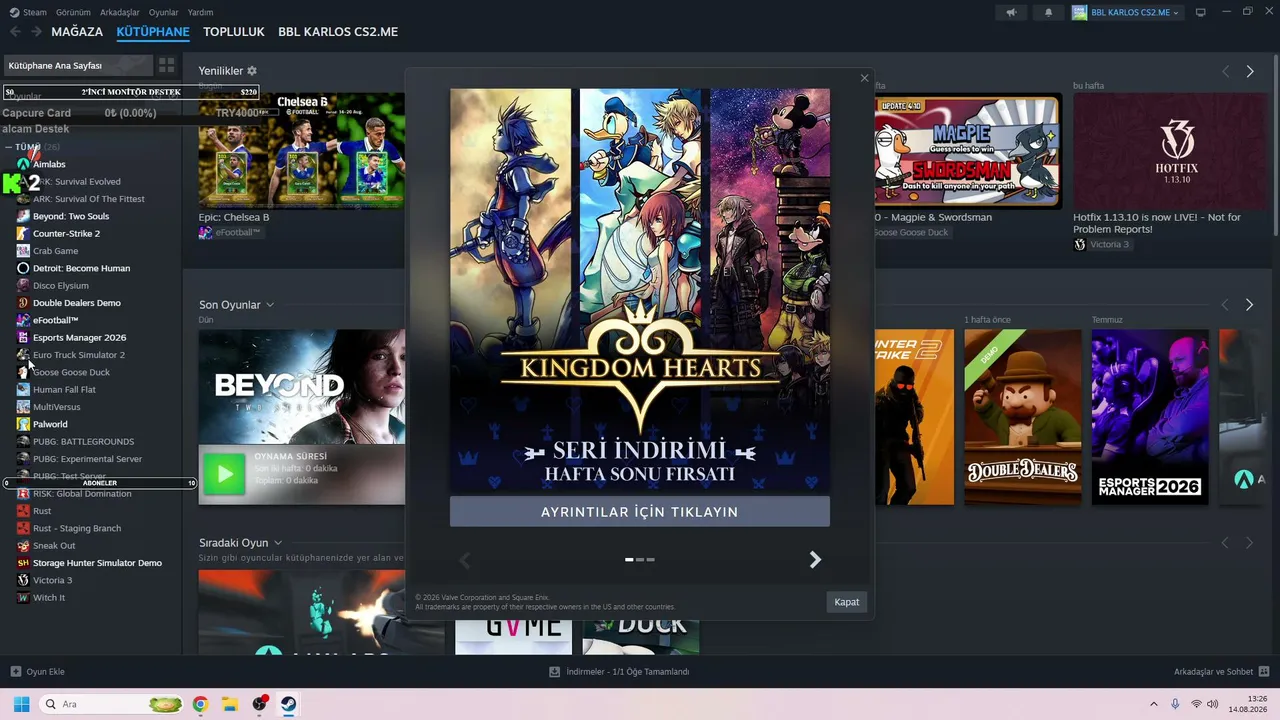Click the Kapat button in popup
1280x720 pixels.
click(847, 602)
